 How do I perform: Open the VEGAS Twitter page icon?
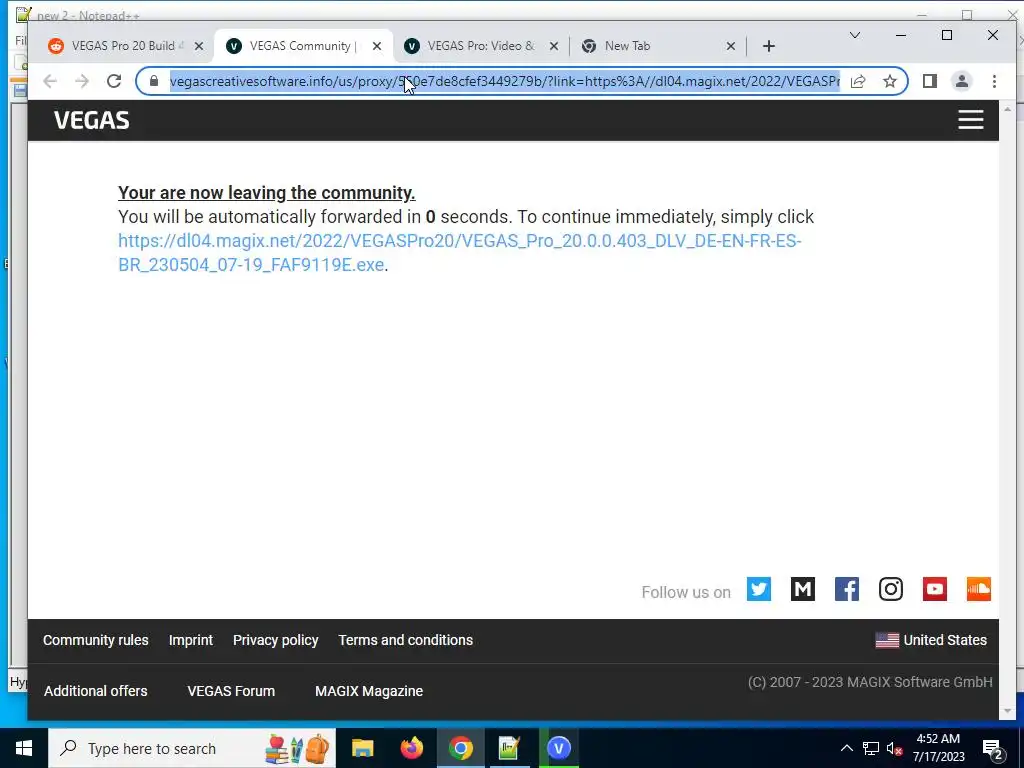click(759, 589)
